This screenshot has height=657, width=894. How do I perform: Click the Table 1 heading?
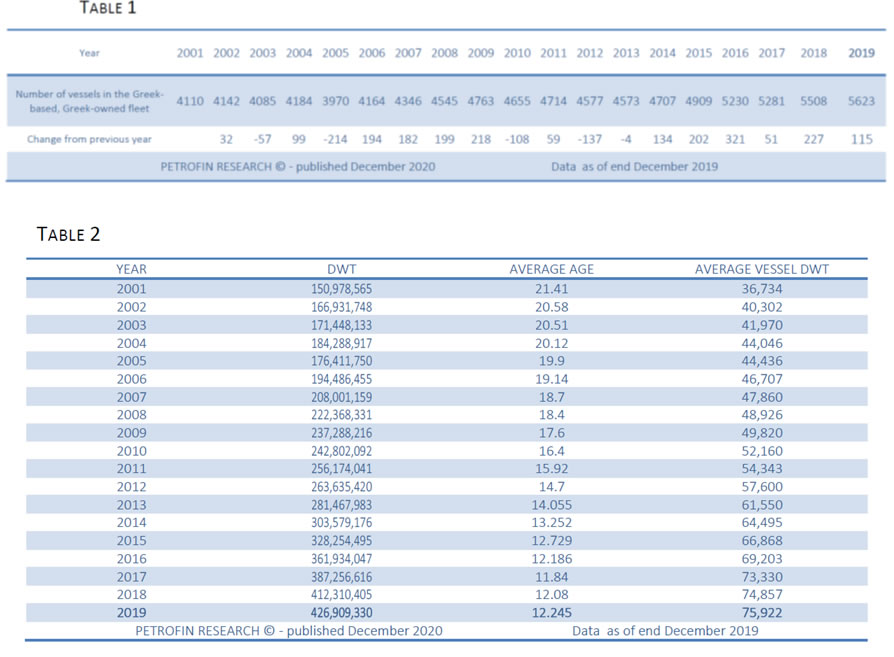tap(107, 8)
